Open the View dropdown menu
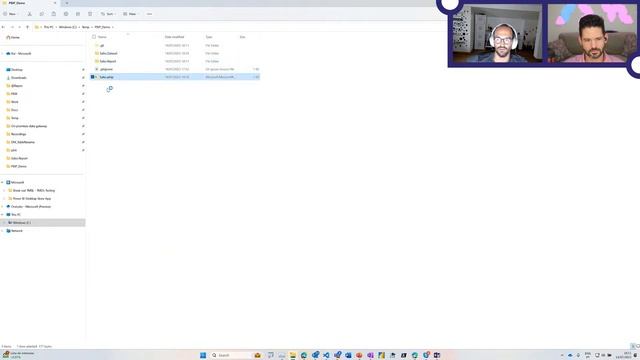640x360 pixels. (x=131, y=14)
